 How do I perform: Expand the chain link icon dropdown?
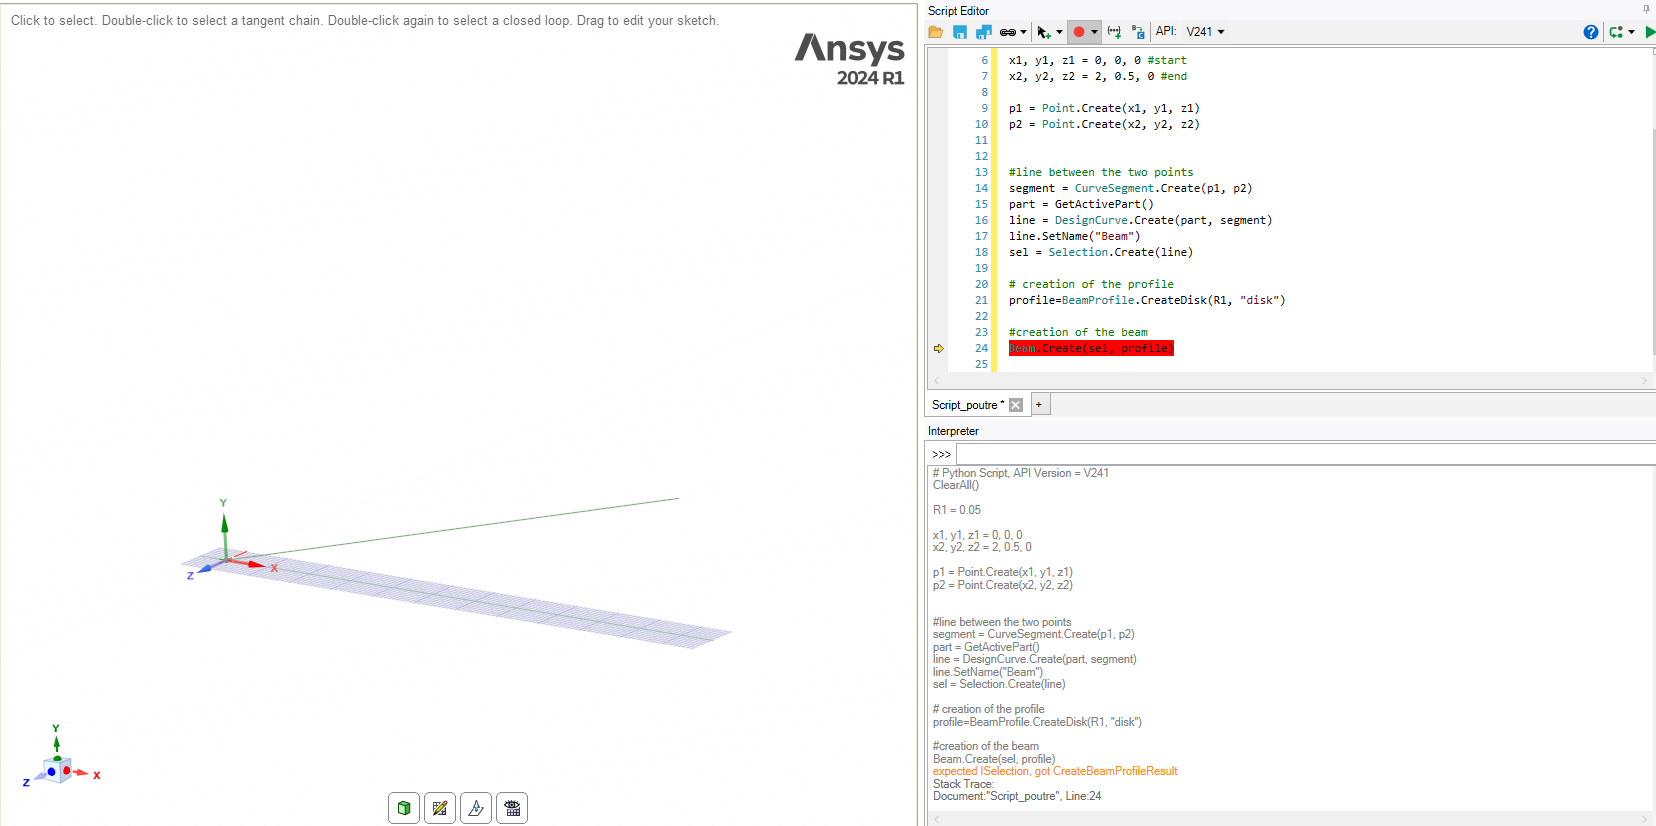coord(1023,32)
